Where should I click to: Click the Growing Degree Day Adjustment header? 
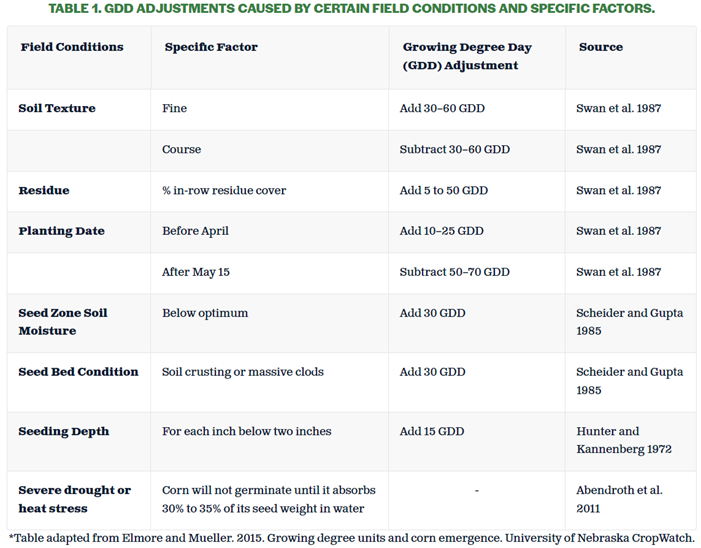(467, 56)
